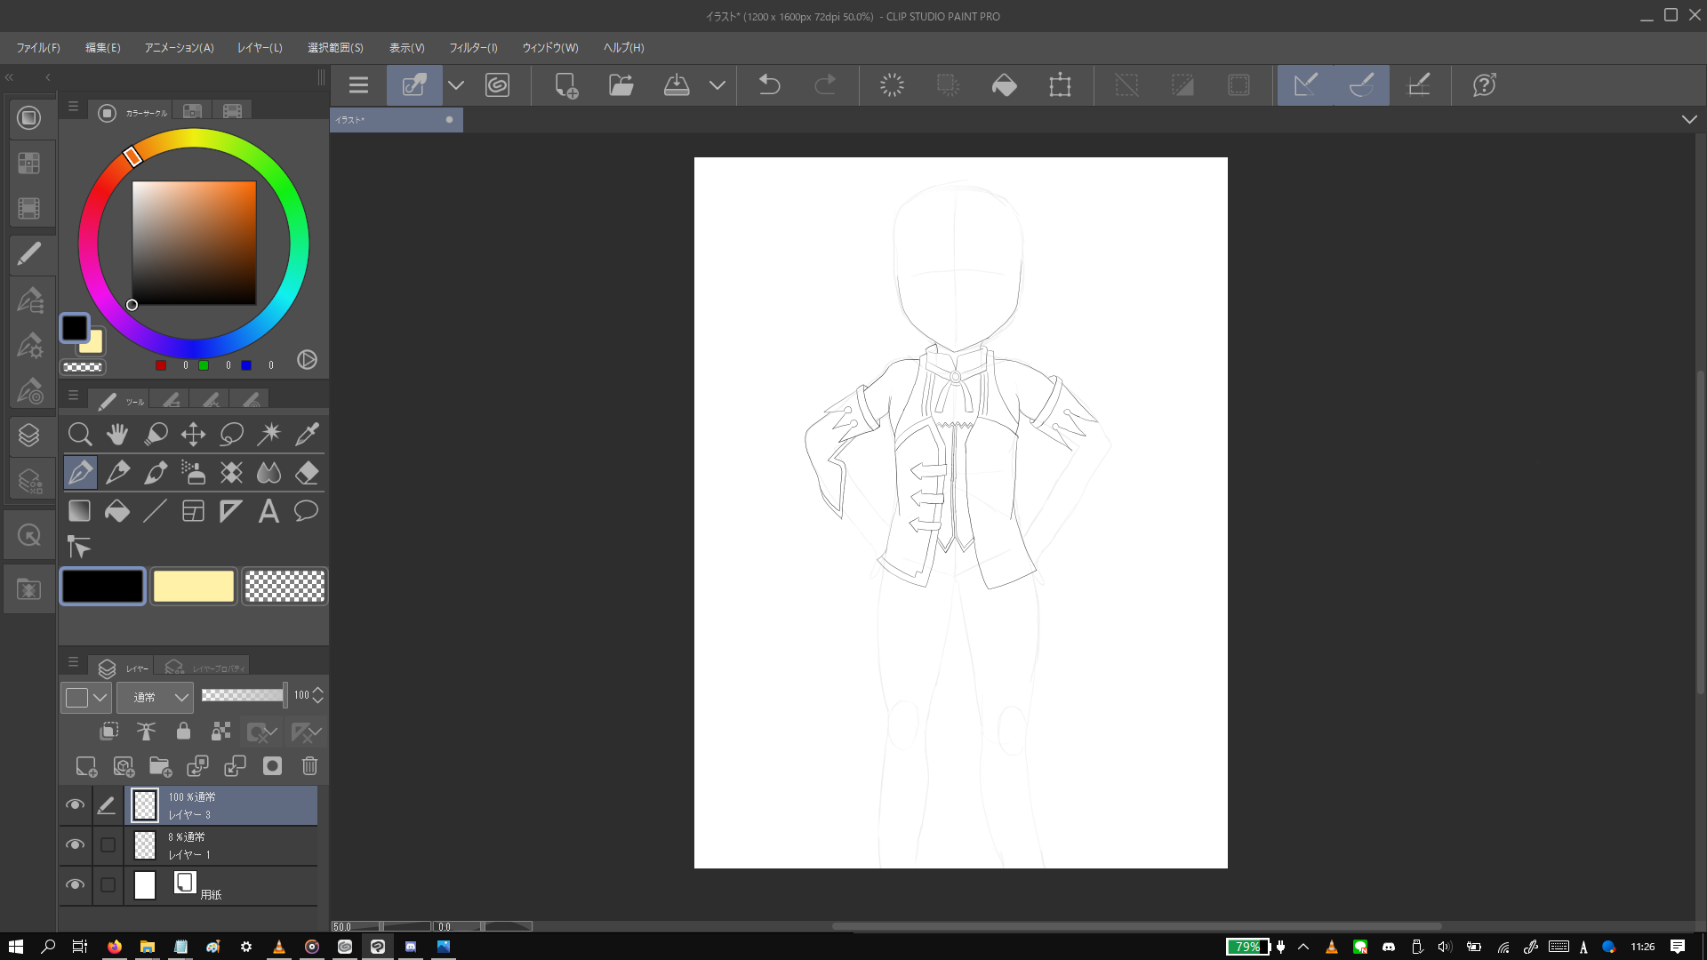This screenshot has height=960, width=1707.
Task: Toggle visibility of レイヤー 1
Action: coord(75,845)
